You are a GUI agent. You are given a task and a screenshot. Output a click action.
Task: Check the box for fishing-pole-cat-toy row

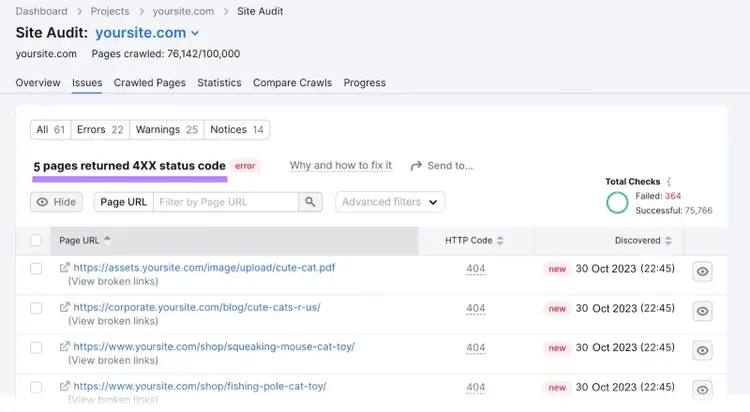click(36, 387)
